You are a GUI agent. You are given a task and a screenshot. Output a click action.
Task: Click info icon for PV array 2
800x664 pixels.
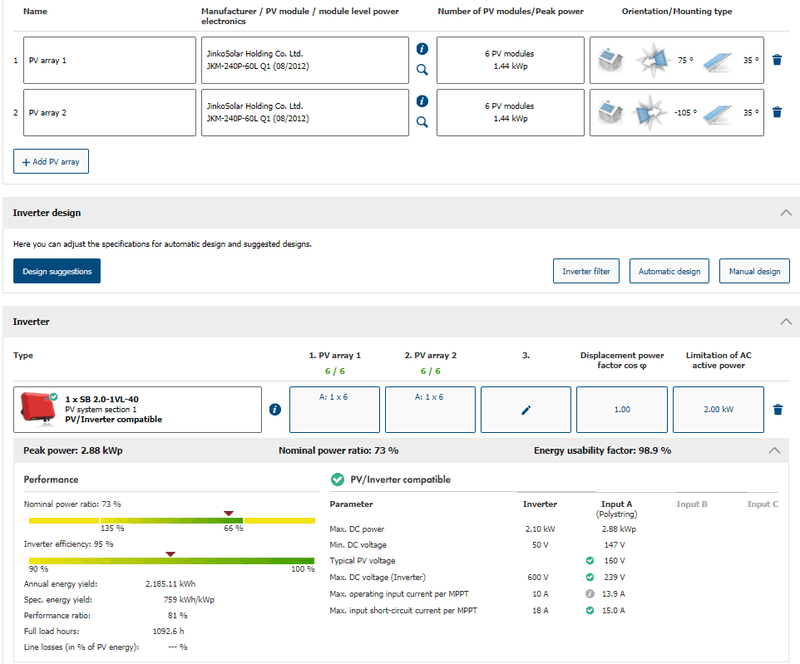click(422, 101)
